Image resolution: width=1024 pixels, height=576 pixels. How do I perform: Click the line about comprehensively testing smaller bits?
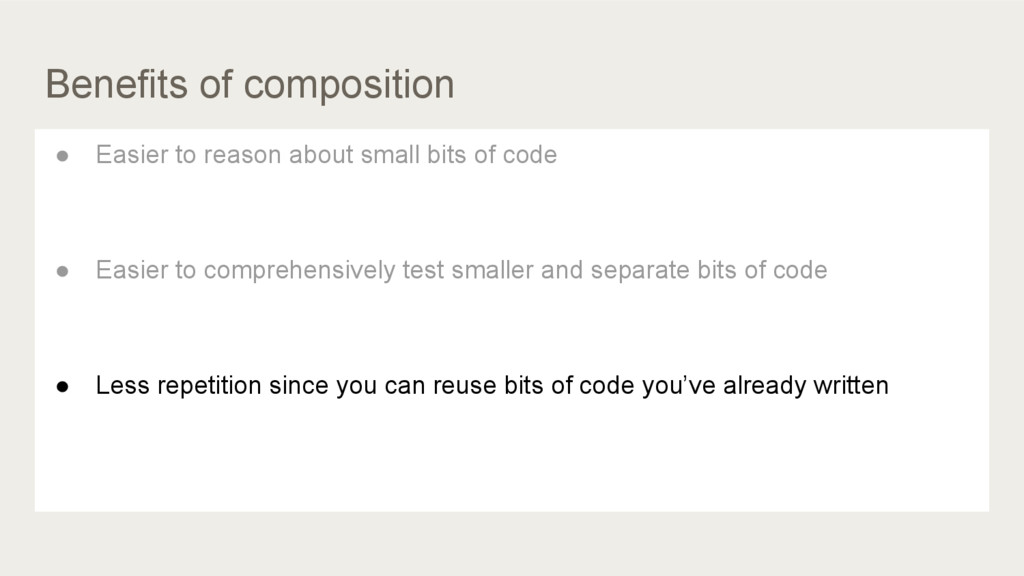(461, 270)
